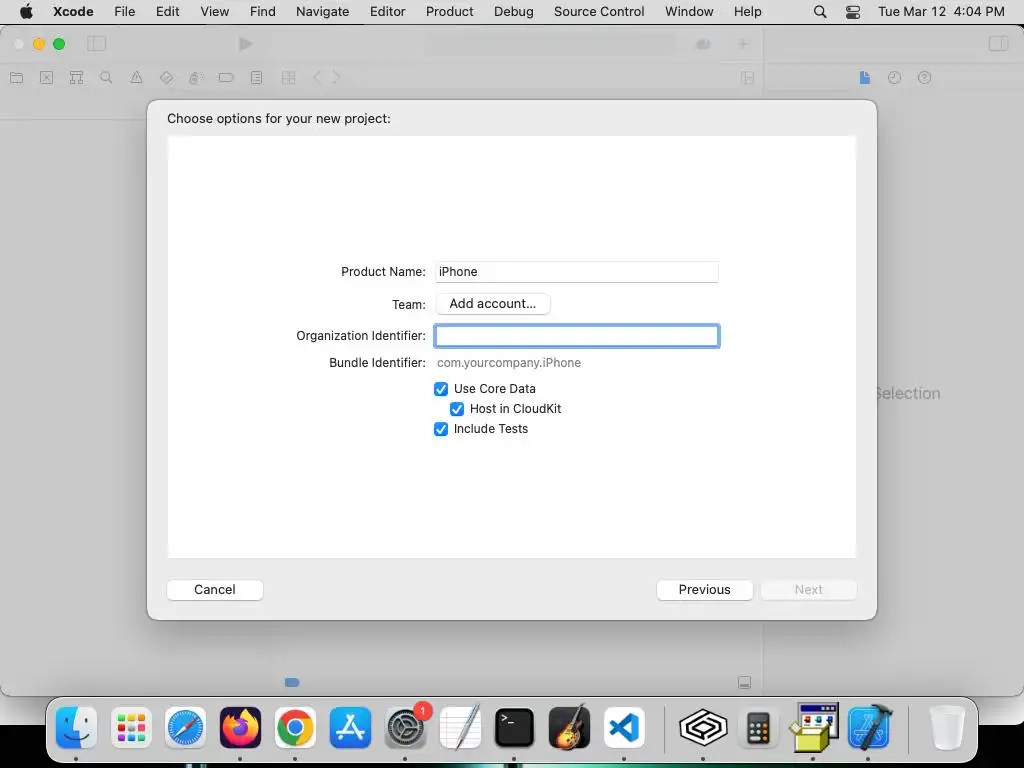1024x768 pixels.
Task: Click the add editor split icon
Action: click(x=748, y=78)
